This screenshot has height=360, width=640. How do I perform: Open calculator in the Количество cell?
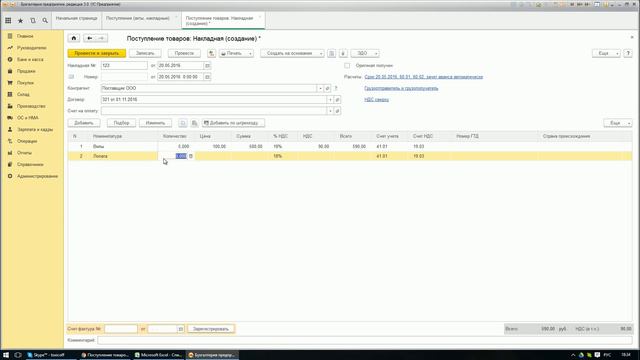click(x=191, y=156)
